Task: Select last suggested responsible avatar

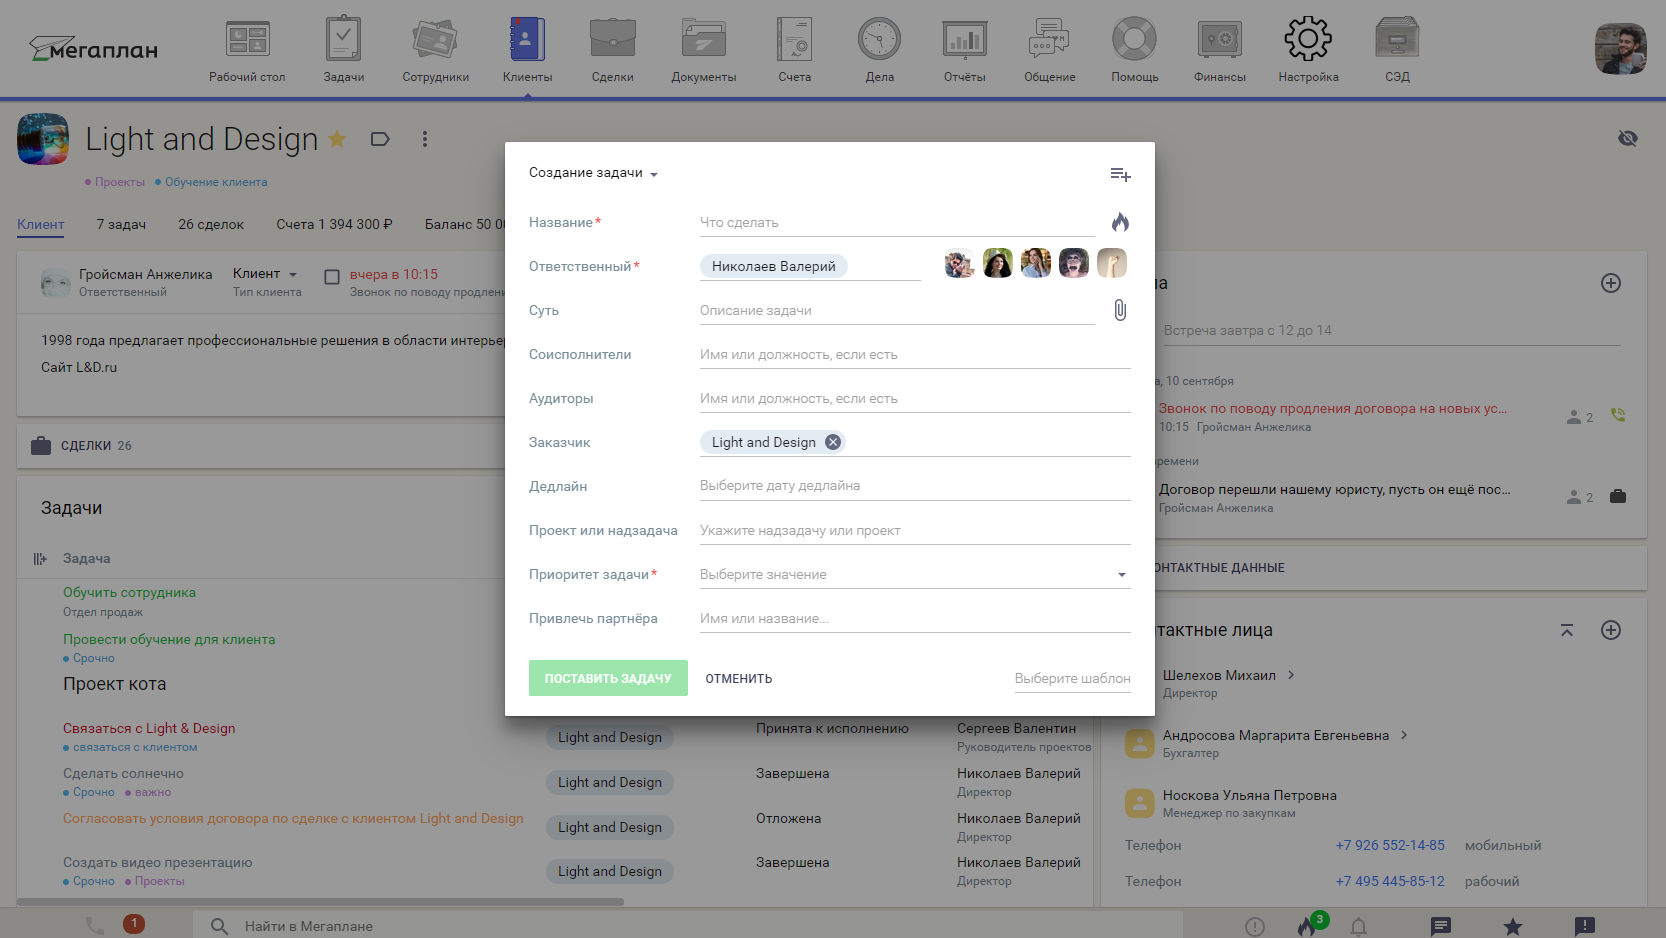Action: 1112,264
